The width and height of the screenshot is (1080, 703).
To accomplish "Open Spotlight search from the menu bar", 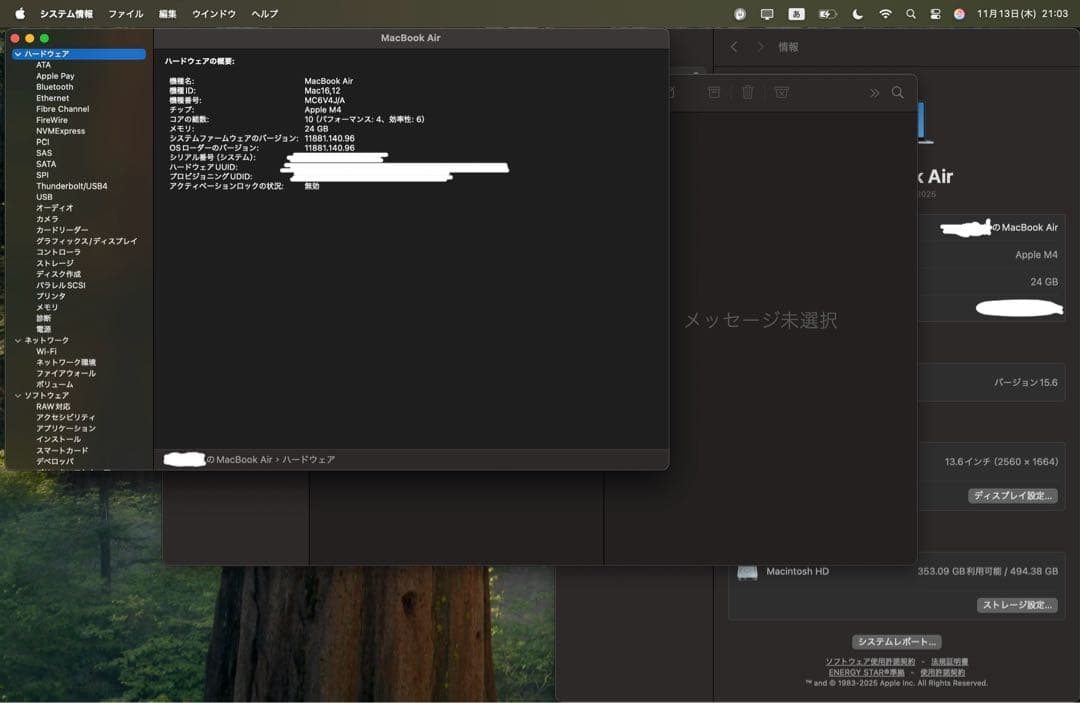I will click(911, 13).
